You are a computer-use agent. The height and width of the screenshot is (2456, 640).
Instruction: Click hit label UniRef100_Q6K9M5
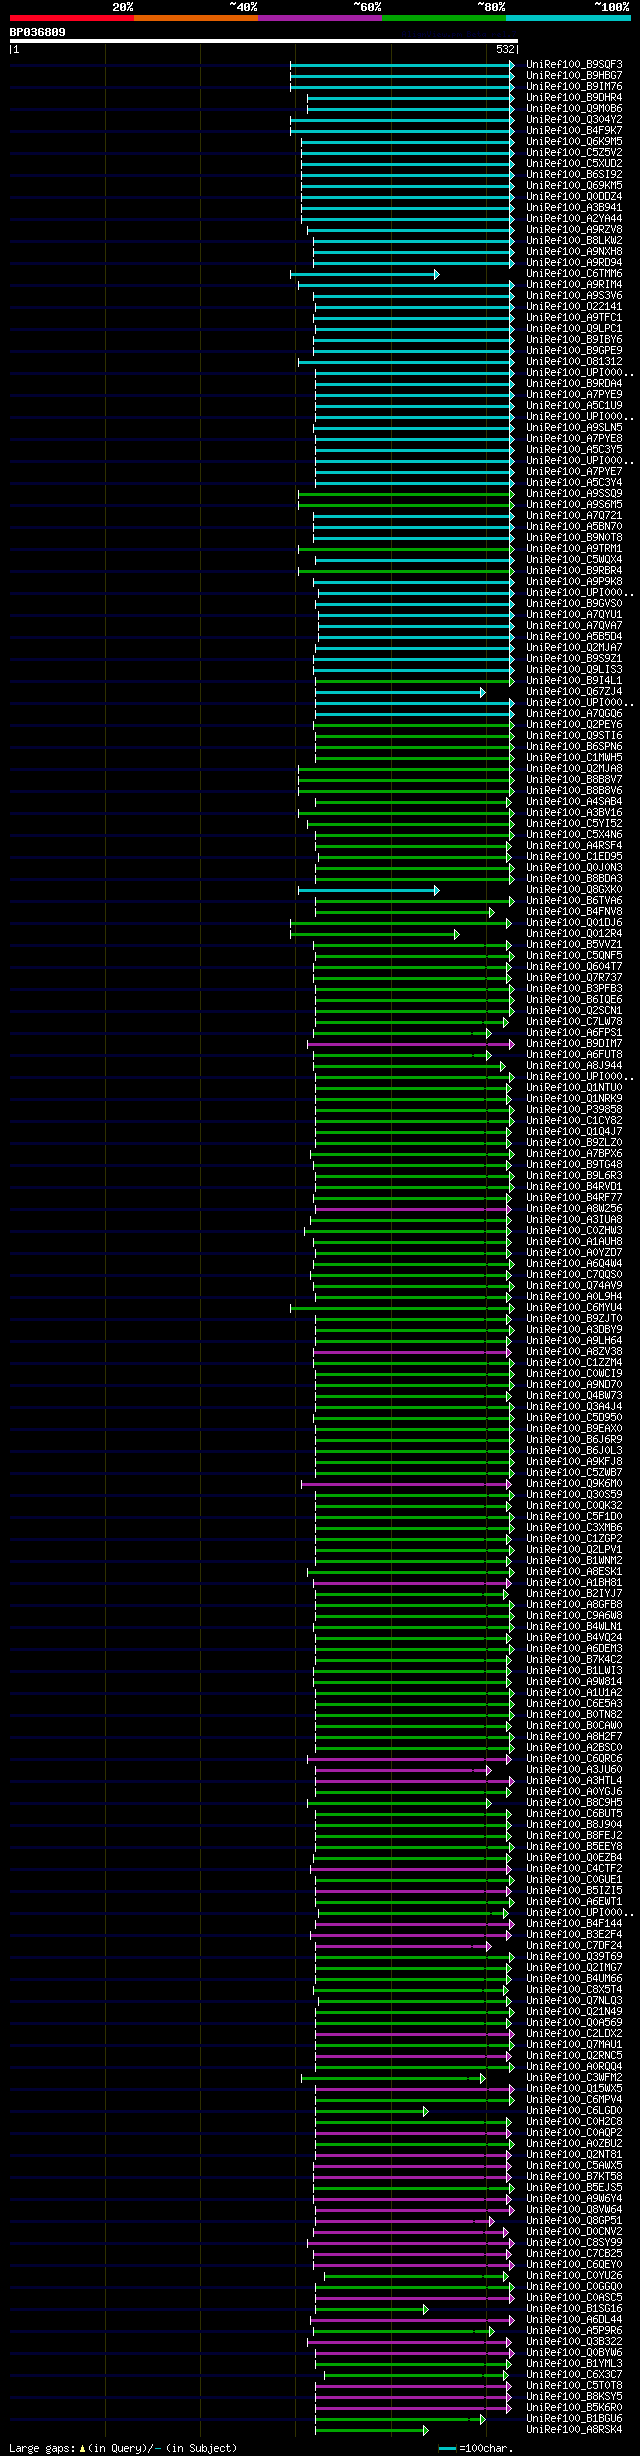[x=574, y=142]
